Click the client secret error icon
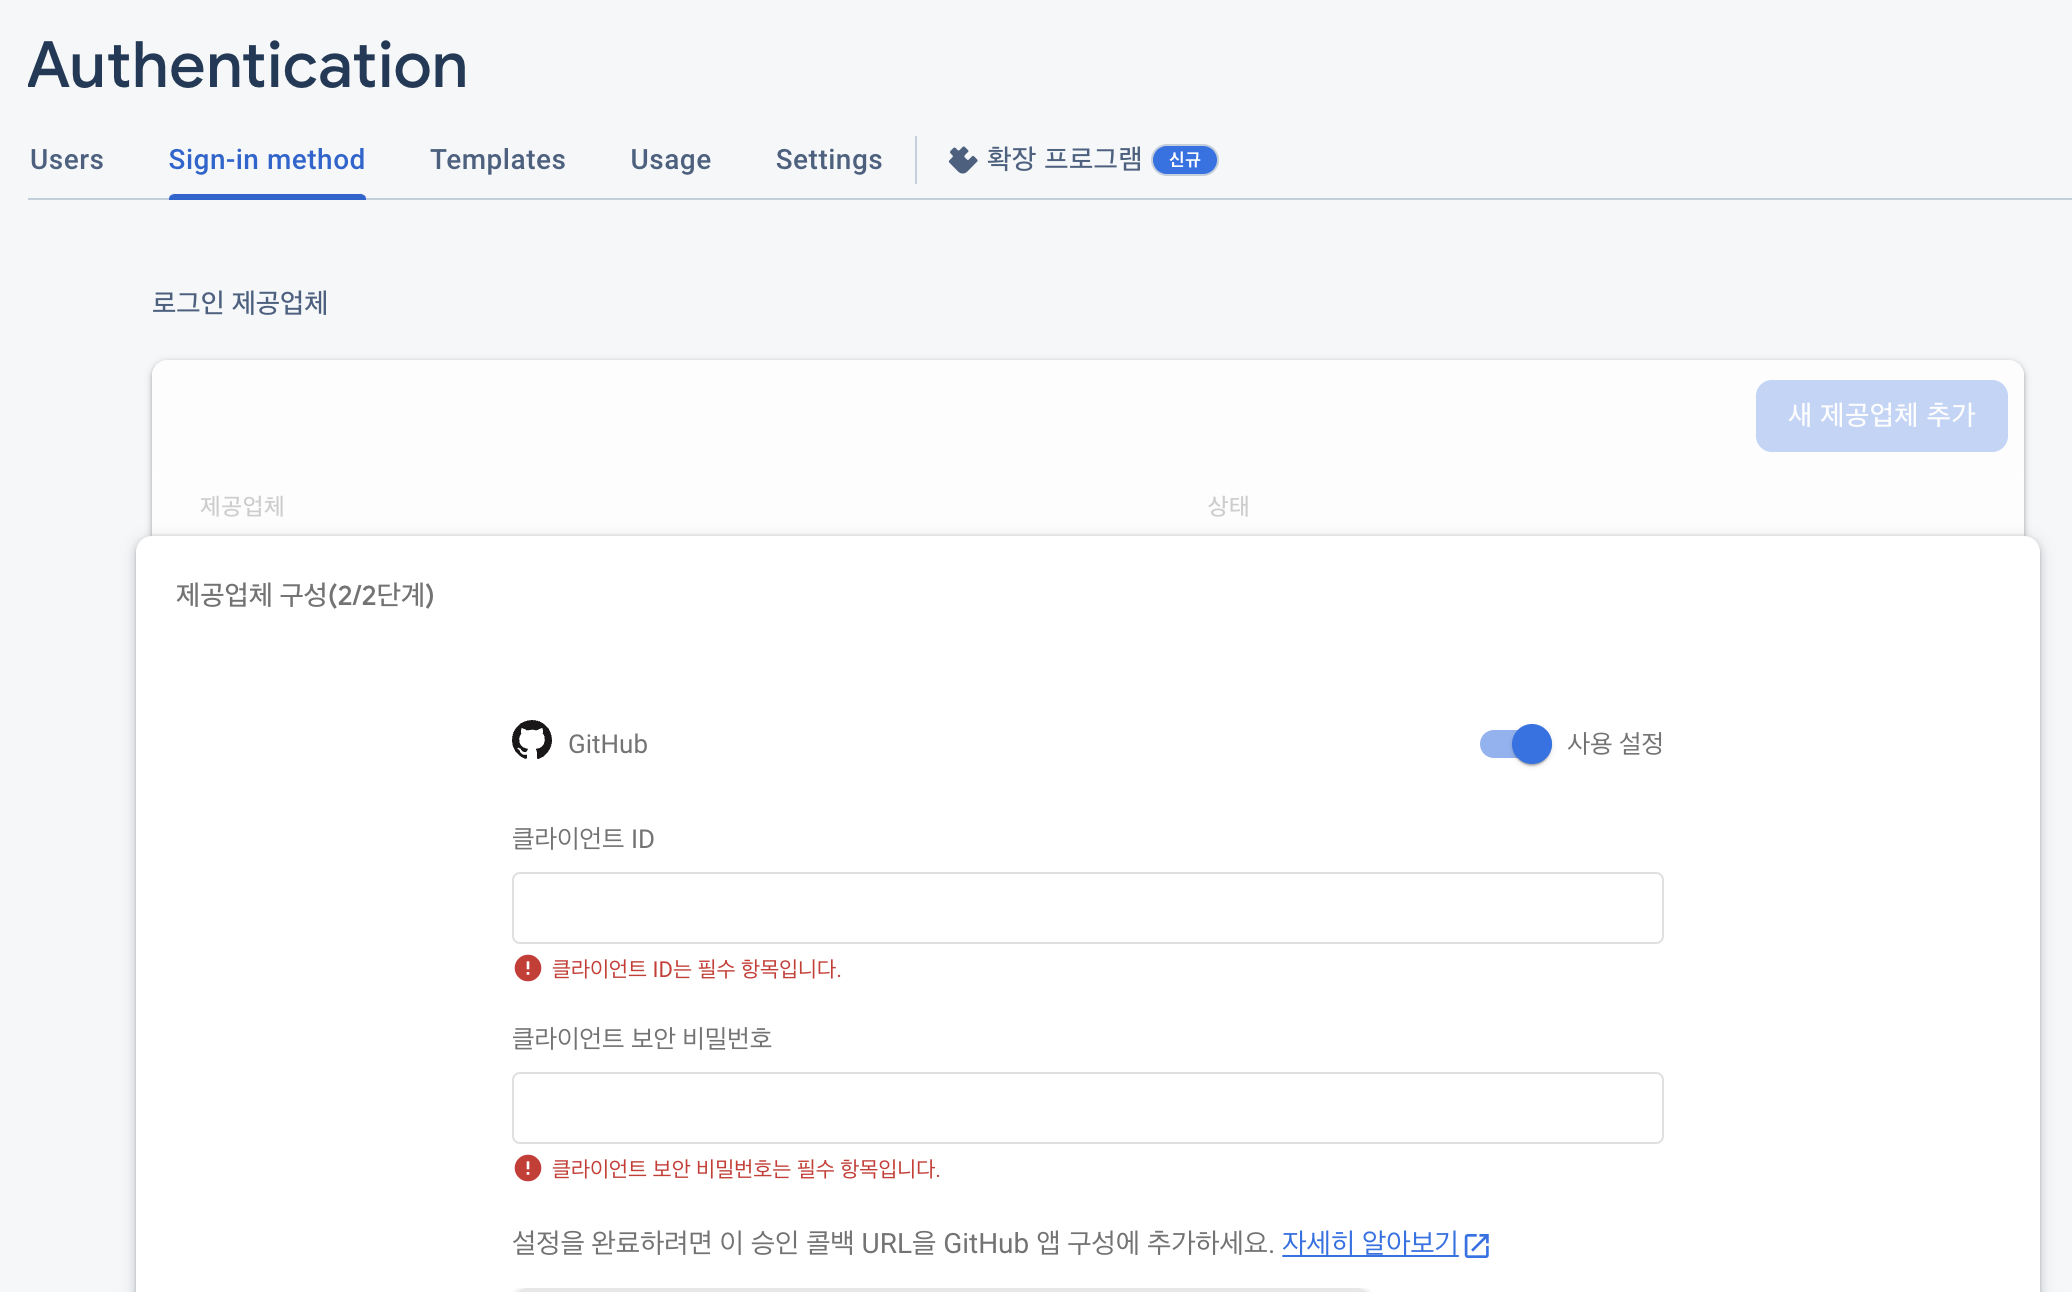Screen dimensions: 2072x1292 pyautogui.click(x=527, y=1168)
